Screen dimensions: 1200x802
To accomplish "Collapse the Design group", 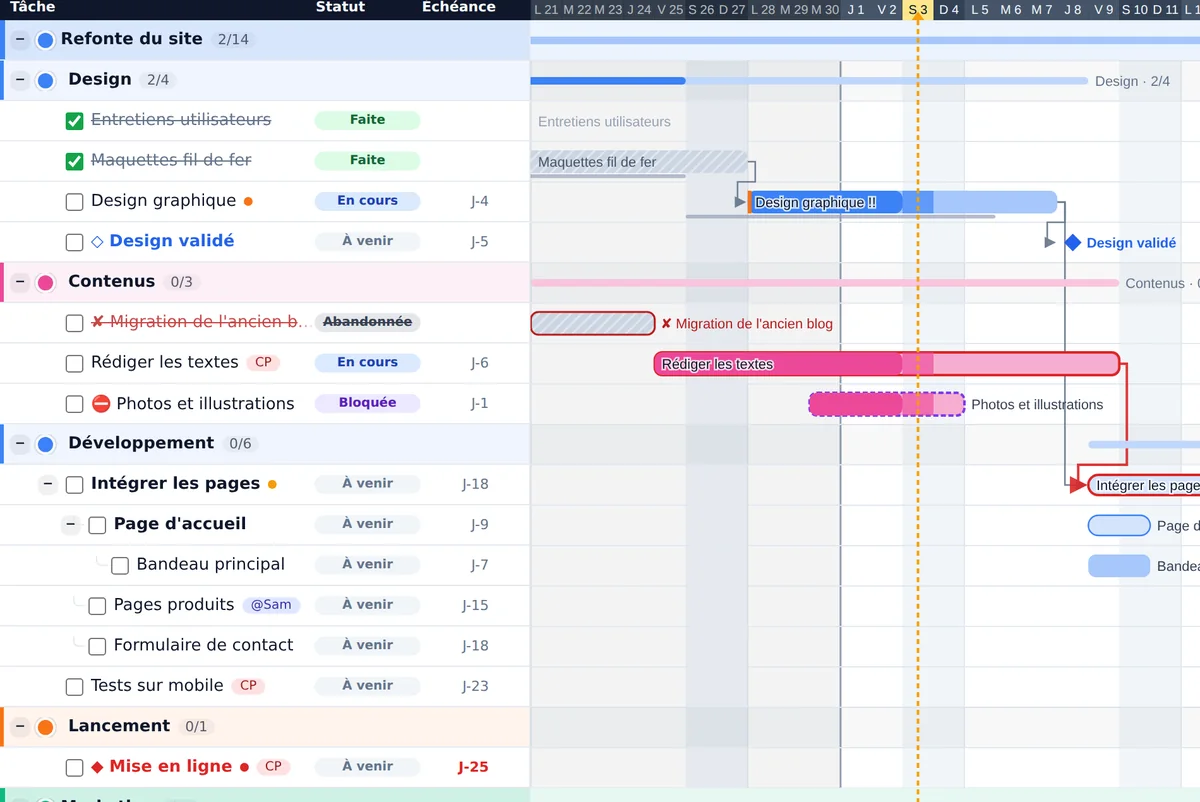I will pos(20,80).
